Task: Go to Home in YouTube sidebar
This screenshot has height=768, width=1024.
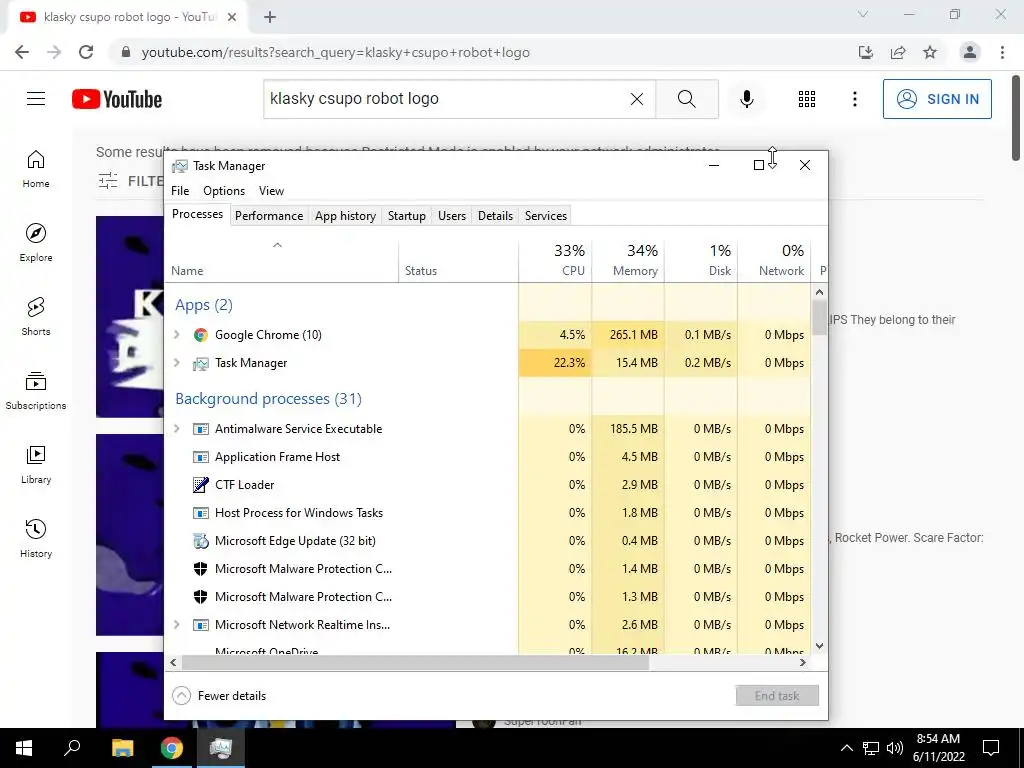Action: coord(36,169)
